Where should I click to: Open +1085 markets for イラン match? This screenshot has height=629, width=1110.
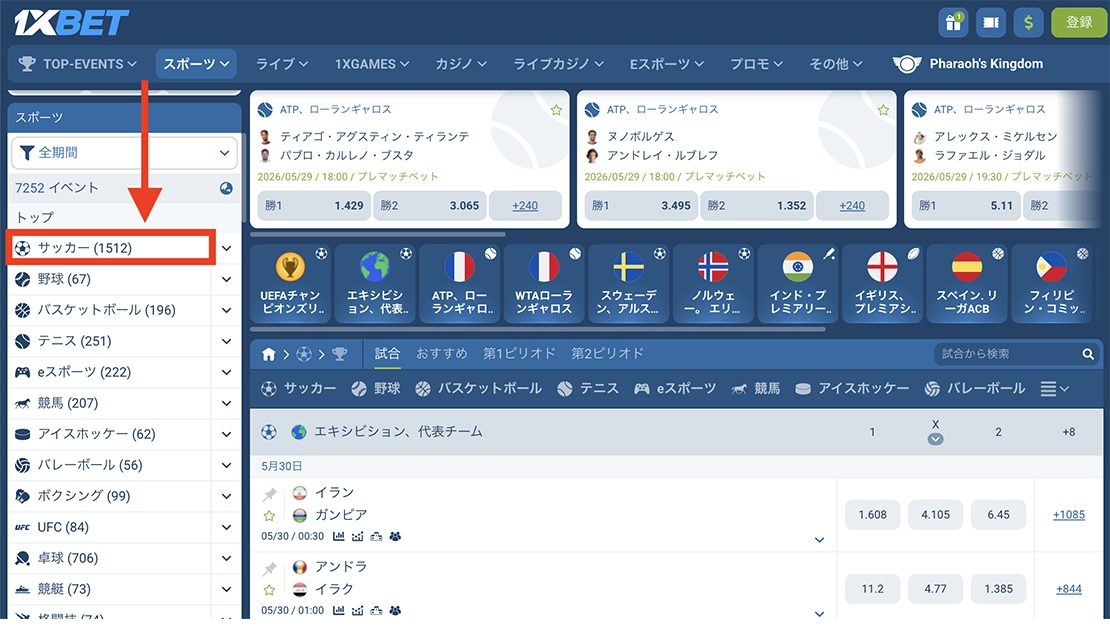pos(1068,515)
